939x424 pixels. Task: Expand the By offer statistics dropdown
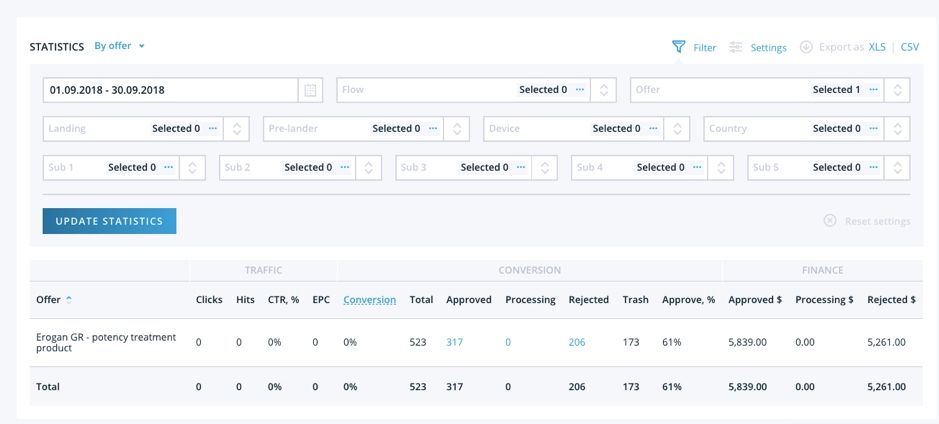tap(142, 46)
